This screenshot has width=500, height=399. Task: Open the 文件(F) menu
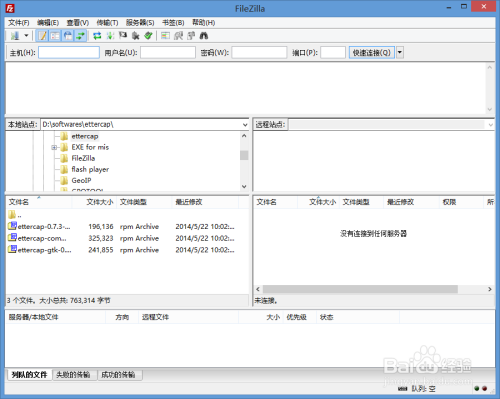point(19,23)
